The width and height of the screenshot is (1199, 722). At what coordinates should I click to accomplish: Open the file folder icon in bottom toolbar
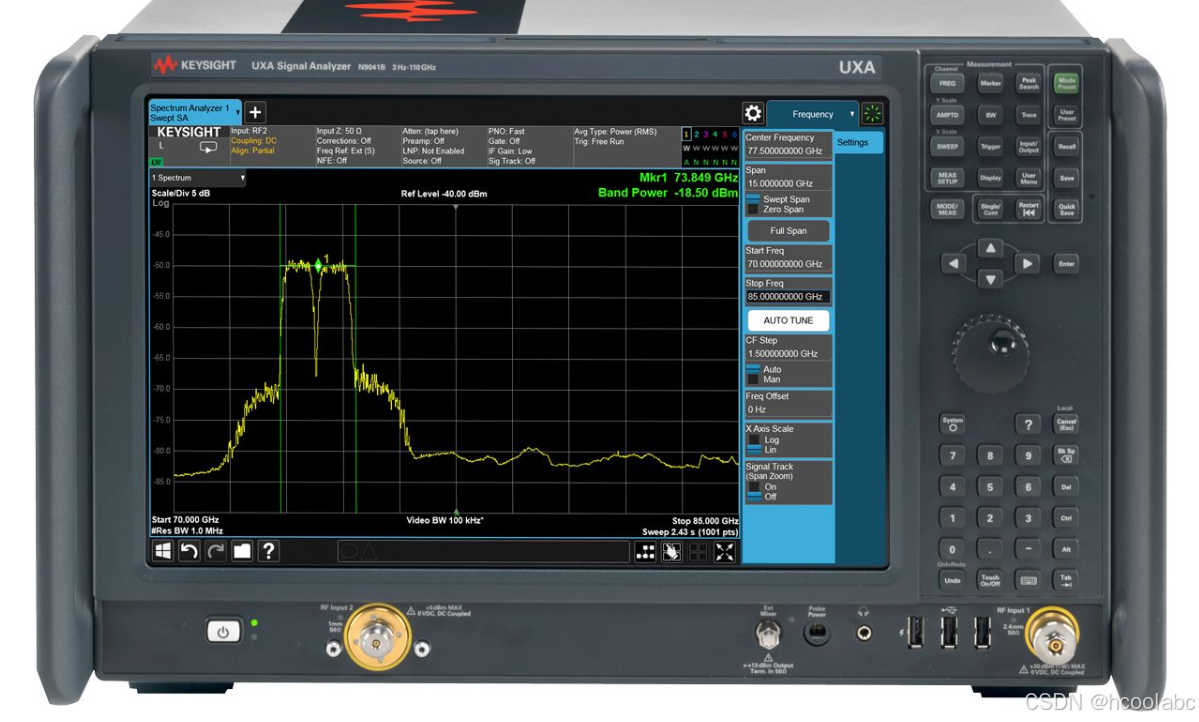242,551
